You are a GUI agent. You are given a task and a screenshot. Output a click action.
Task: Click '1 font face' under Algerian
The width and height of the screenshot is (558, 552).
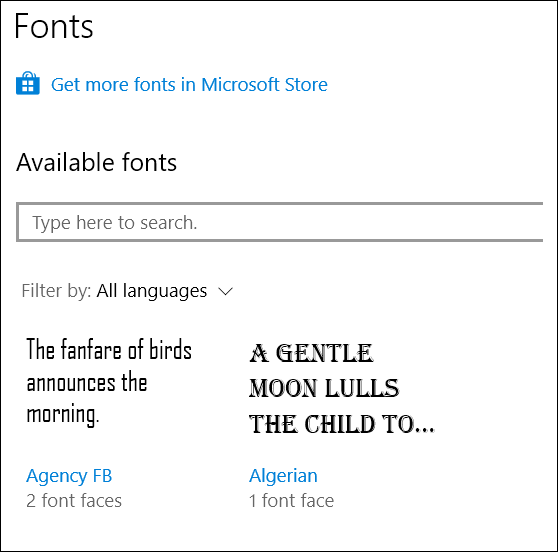(x=291, y=501)
